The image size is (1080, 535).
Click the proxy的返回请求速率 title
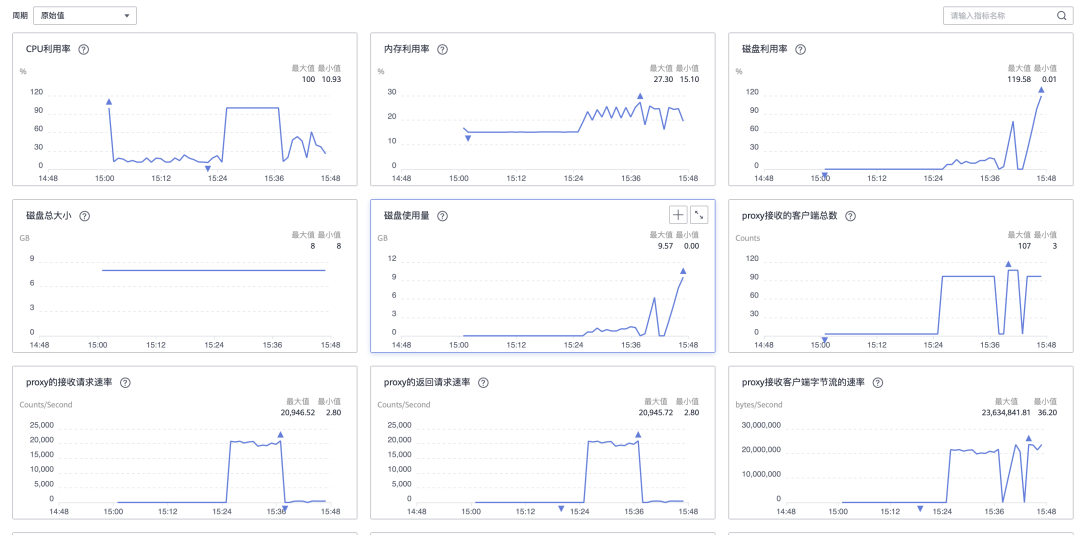coord(427,383)
